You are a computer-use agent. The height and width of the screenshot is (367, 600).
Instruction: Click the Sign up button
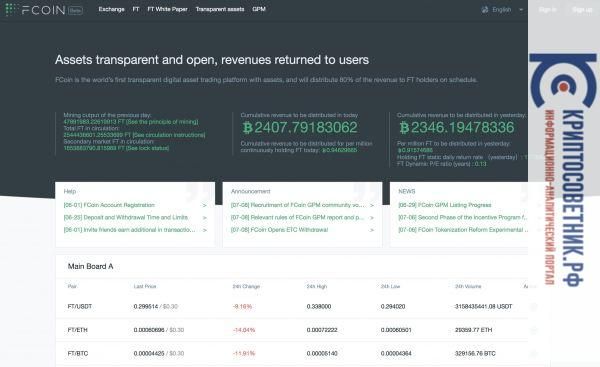[582, 10]
